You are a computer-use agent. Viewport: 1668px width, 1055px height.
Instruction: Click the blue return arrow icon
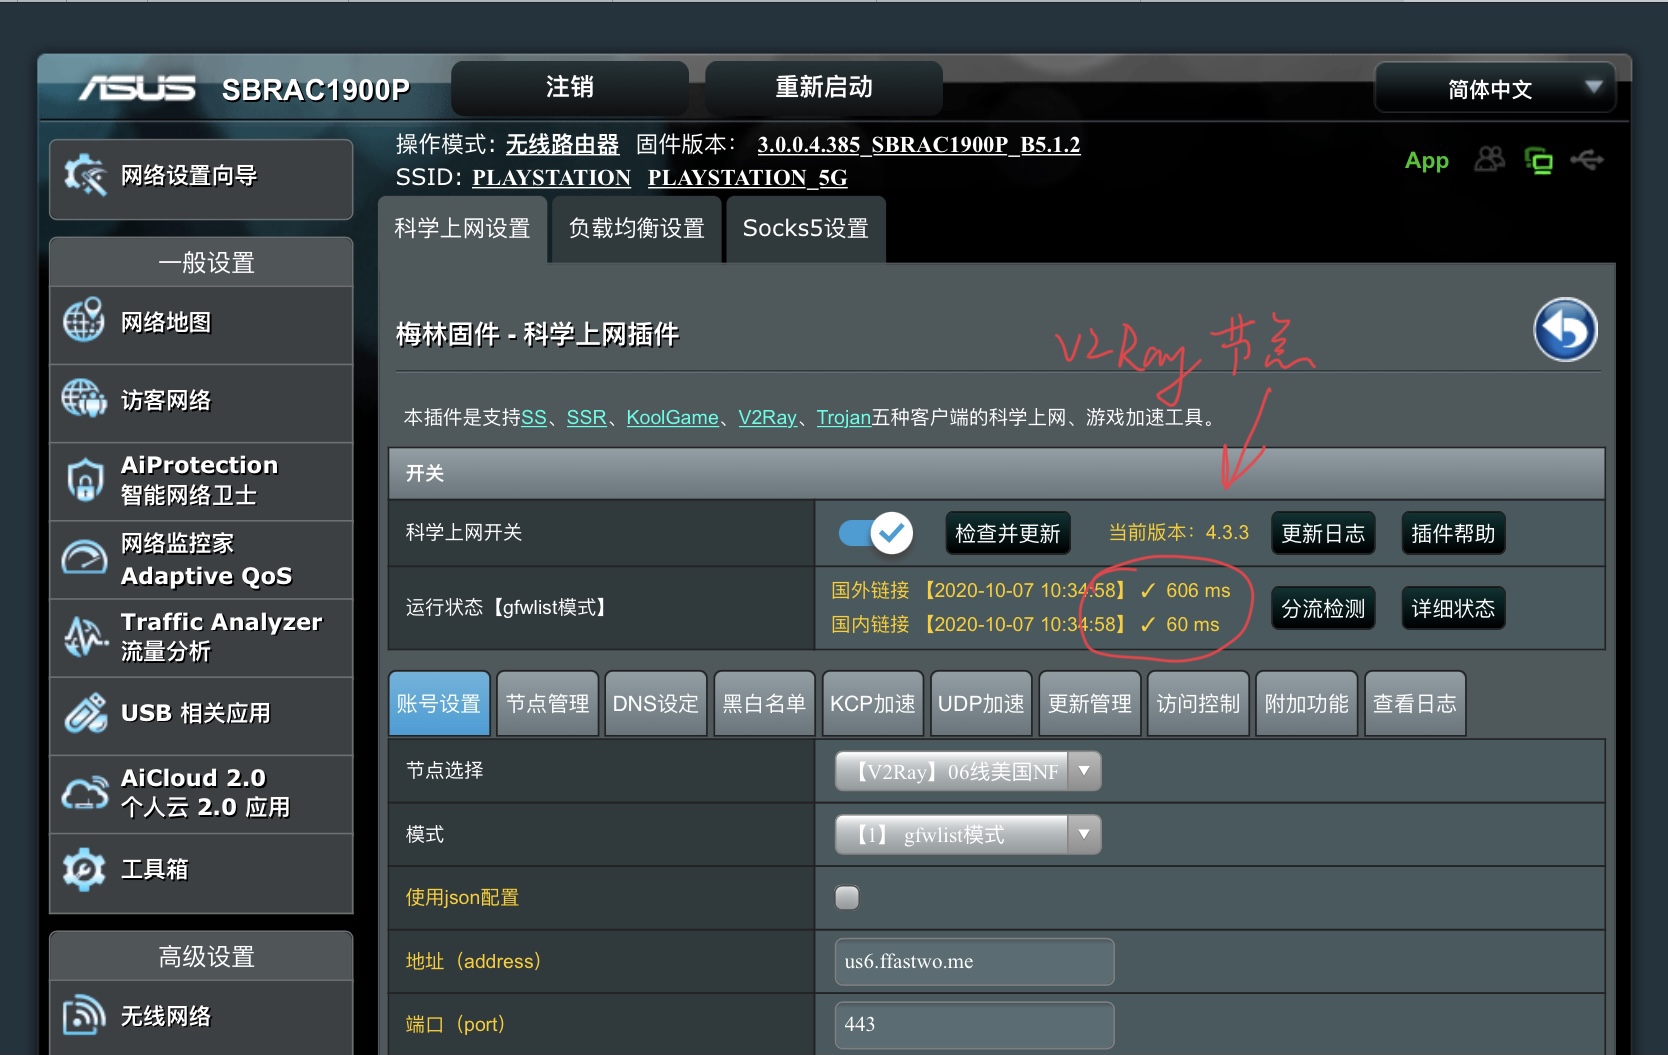point(1565,329)
